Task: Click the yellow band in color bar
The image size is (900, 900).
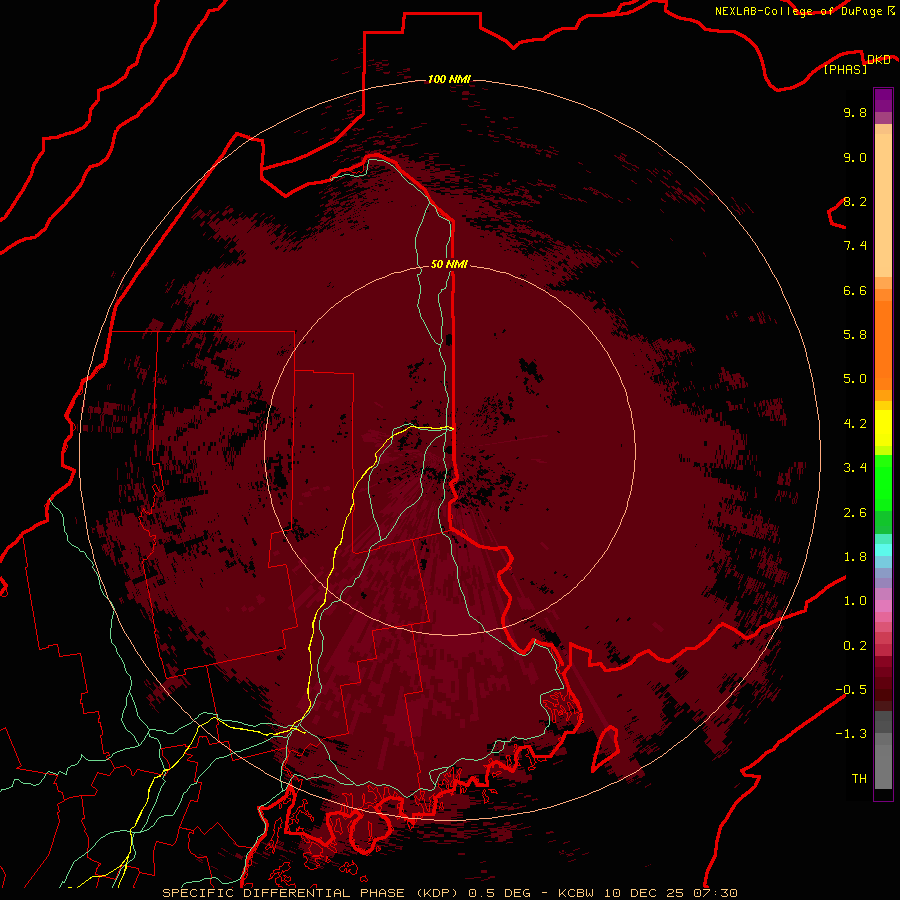Action: [x=883, y=428]
